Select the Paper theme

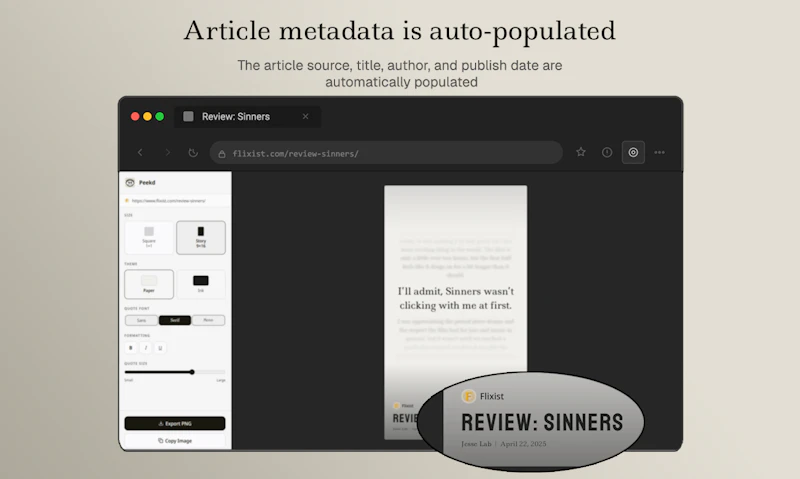(x=149, y=284)
